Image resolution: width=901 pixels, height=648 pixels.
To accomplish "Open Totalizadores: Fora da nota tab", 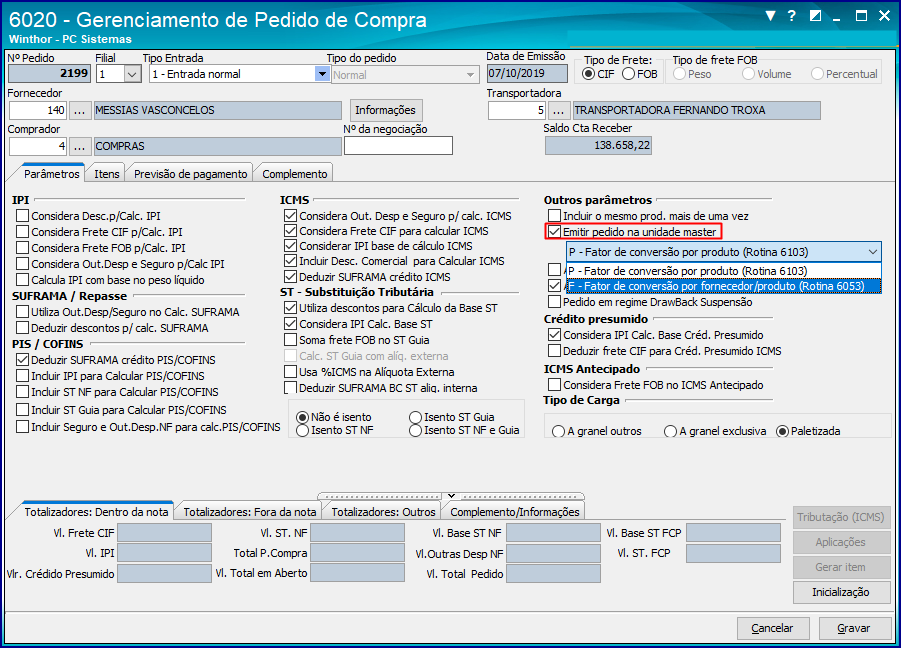I will [x=249, y=512].
